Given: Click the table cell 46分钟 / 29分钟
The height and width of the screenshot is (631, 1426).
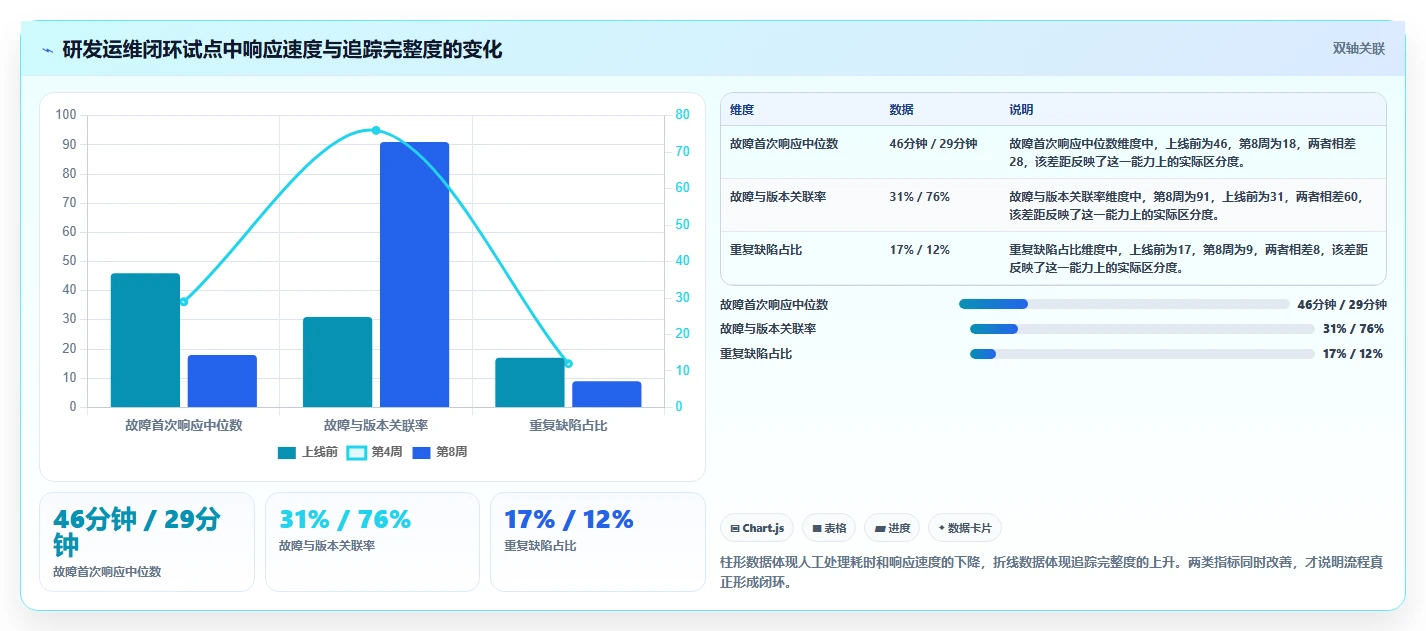Looking at the screenshot, I should tap(933, 144).
